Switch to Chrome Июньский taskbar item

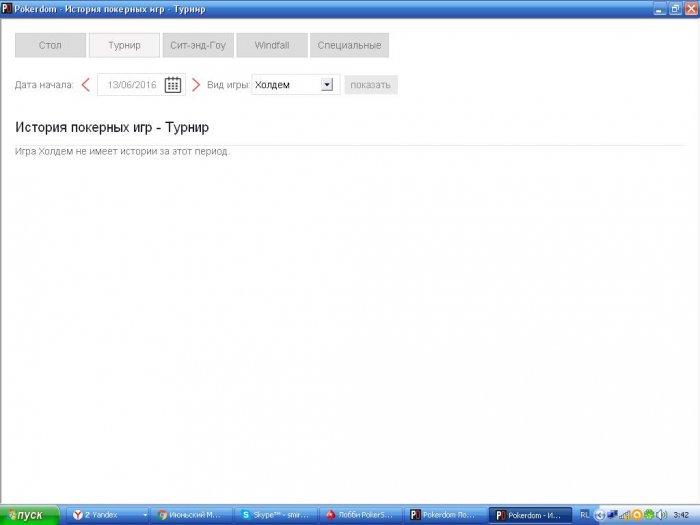[191, 515]
